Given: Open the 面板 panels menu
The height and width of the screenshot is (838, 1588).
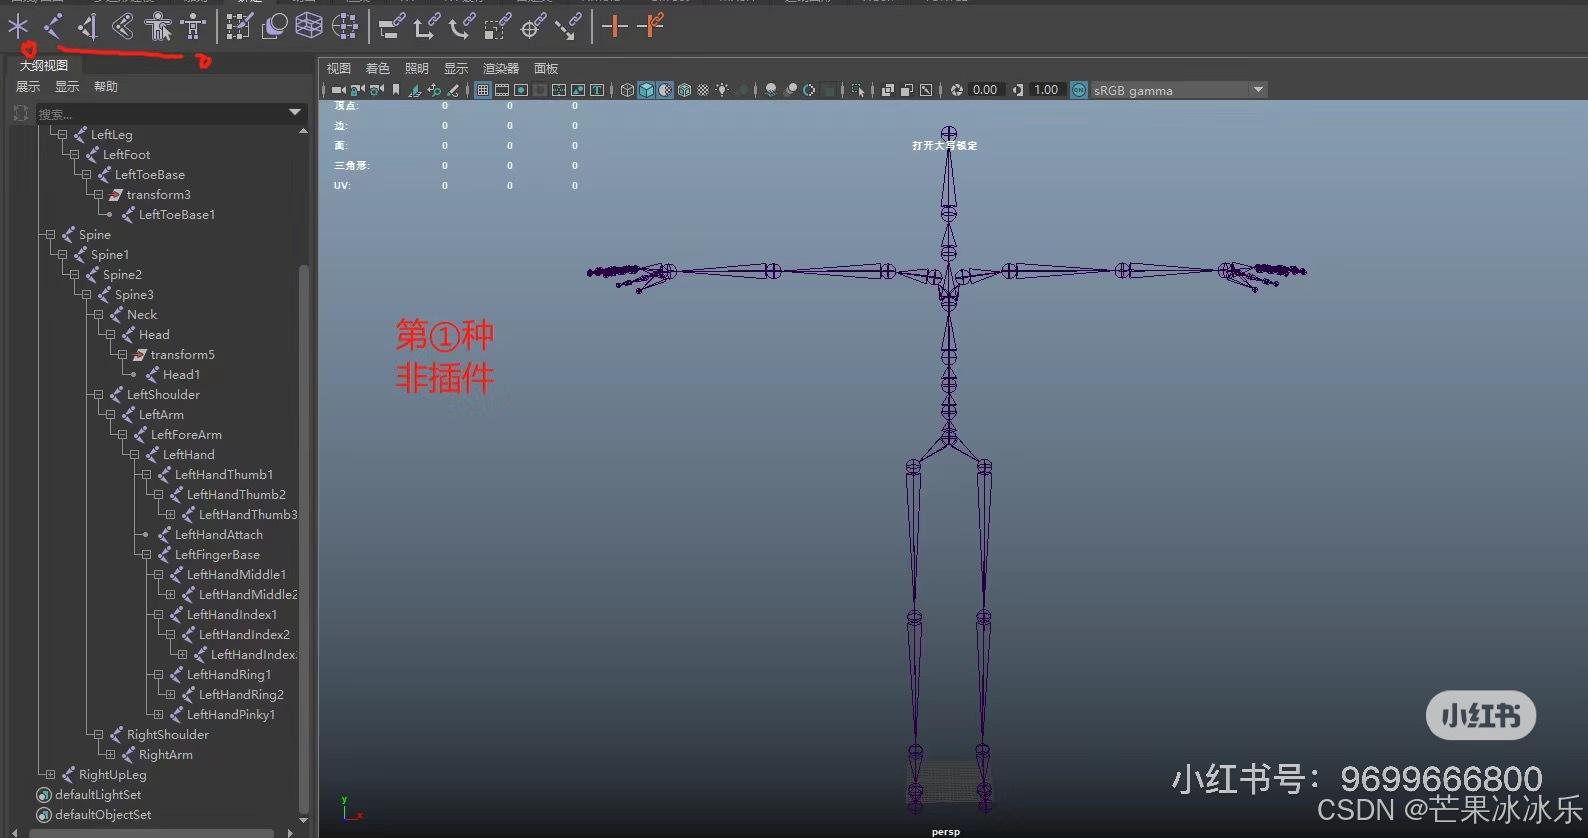Looking at the screenshot, I should click(x=546, y=68).
